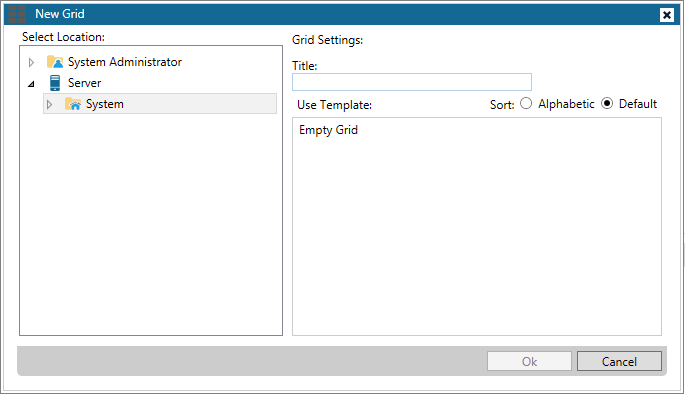Click the System Administrator user folder icon
Viewport: 685px width, 394px height.
coord(55,62)
